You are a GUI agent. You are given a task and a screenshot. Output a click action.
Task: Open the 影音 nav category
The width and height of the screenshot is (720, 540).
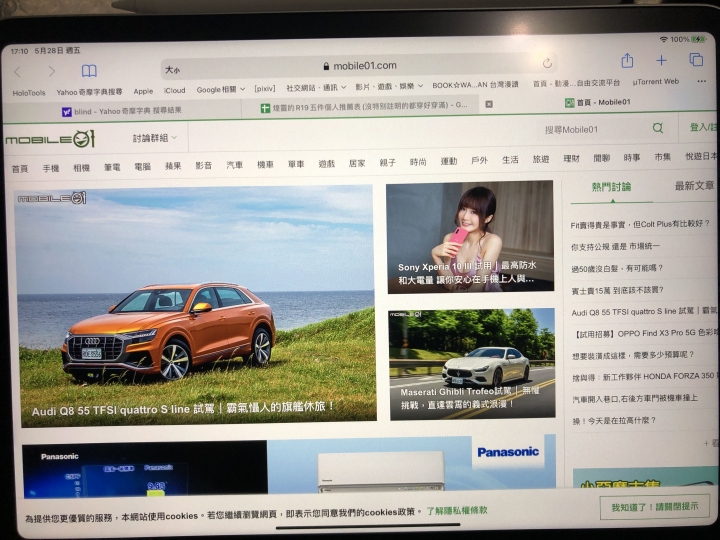tap(203, 165)
